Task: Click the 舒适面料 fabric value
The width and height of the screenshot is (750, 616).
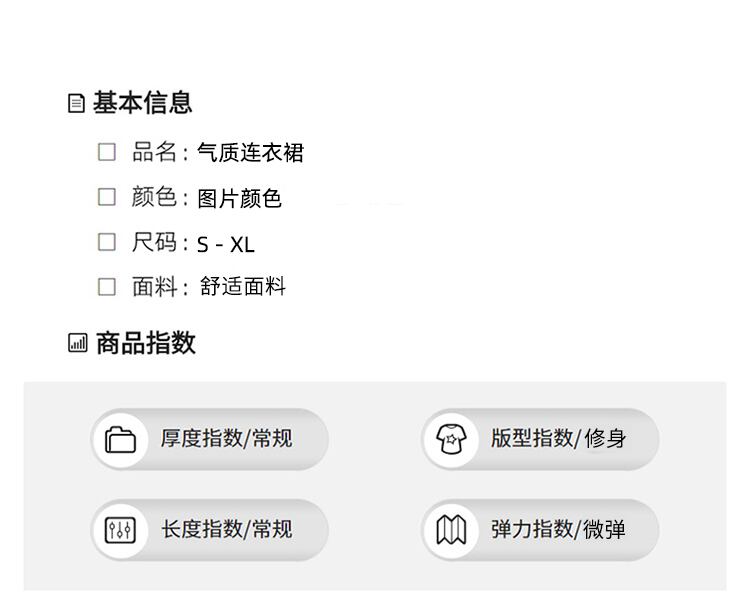Action: coord(242,288)
